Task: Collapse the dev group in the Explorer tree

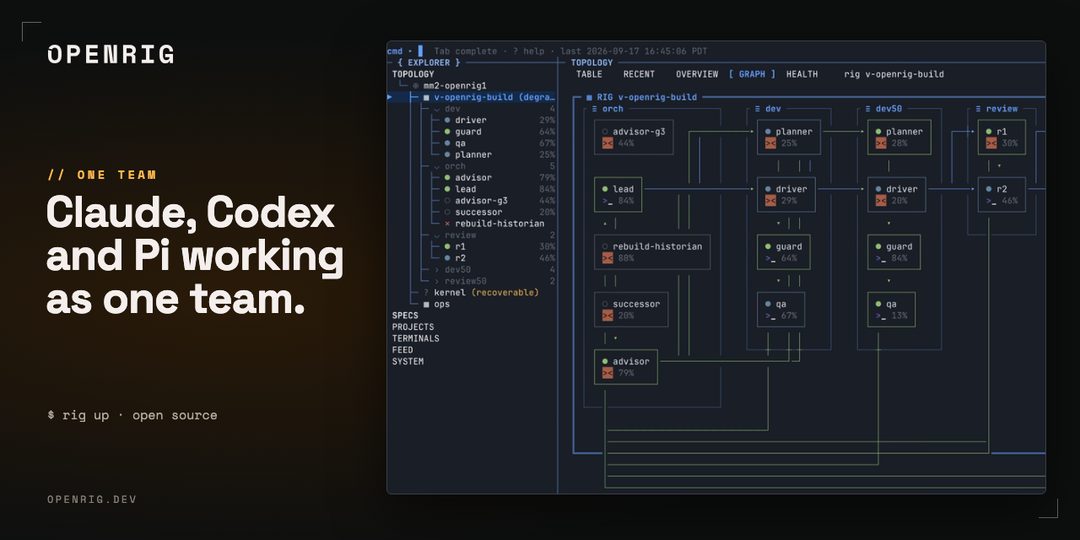Action: click(437, 109)
